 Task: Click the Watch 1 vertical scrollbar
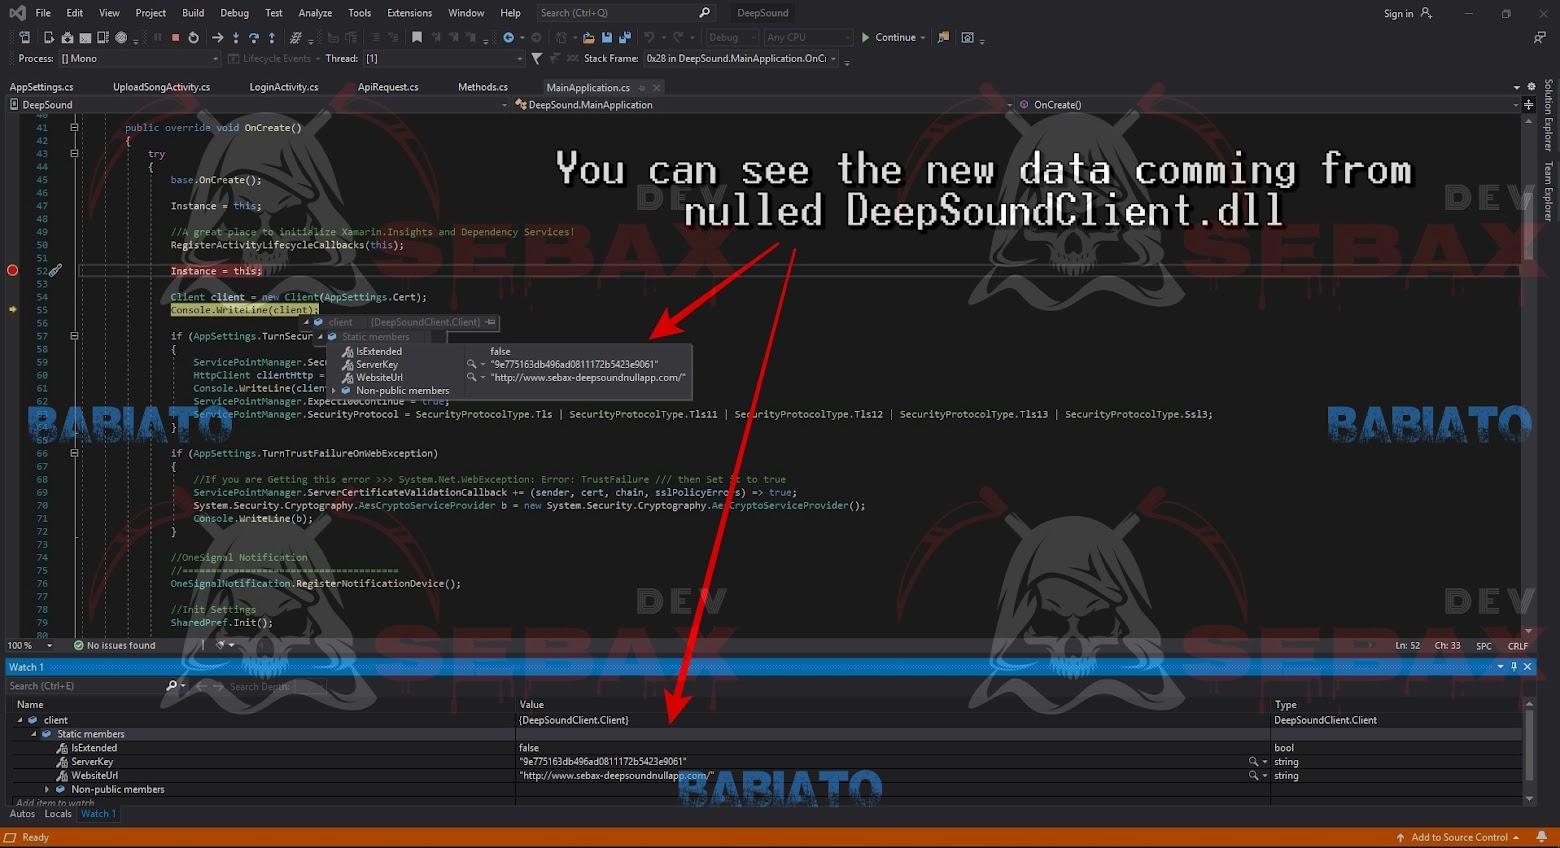tap(1528, 751)
